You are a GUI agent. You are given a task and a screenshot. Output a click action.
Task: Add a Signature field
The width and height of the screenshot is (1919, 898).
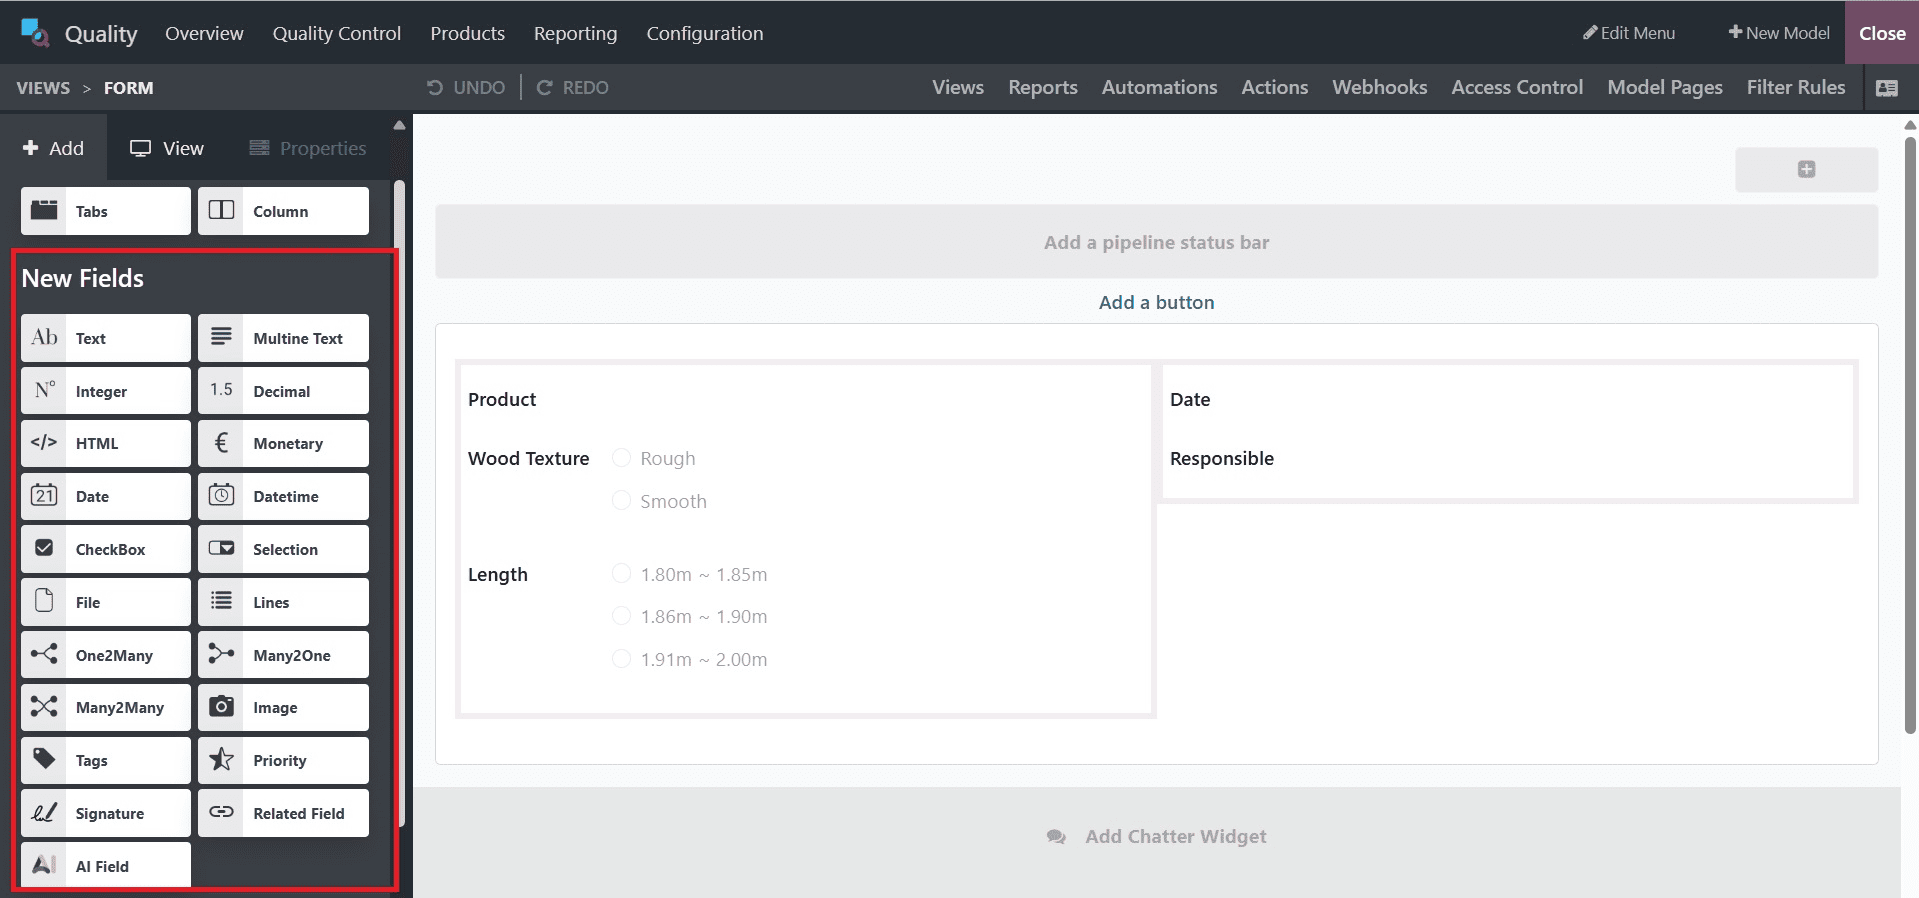tap(106, 813)
